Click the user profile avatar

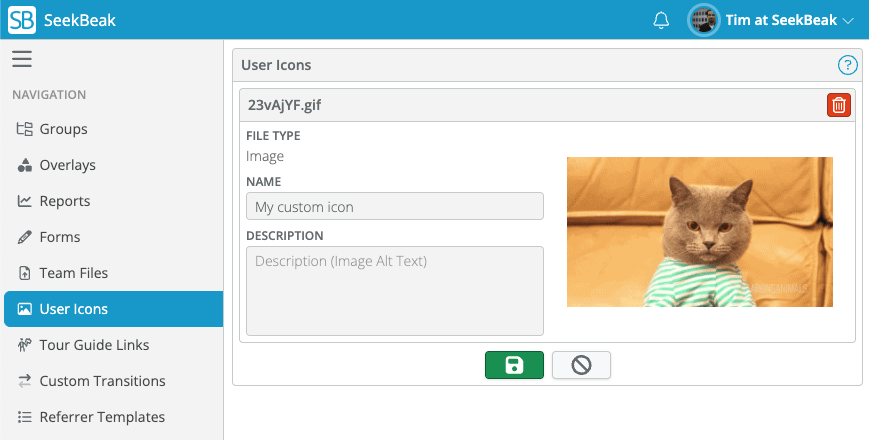tap(704, 20)
